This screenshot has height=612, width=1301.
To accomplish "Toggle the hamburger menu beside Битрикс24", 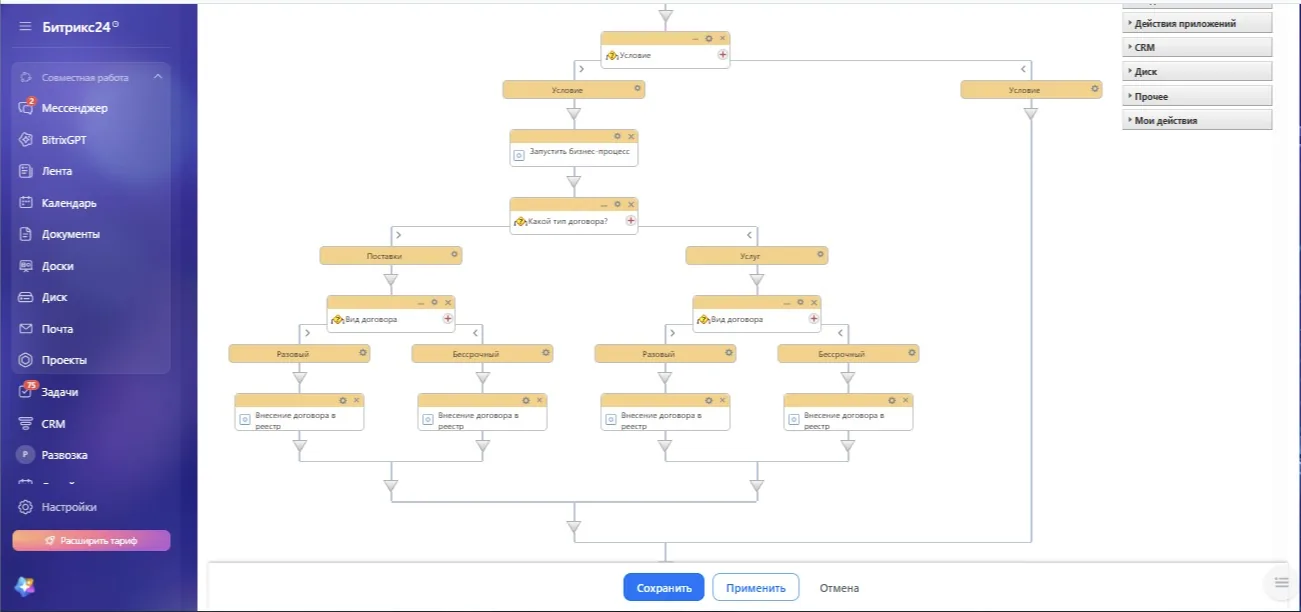I will [x=25, y=27].
